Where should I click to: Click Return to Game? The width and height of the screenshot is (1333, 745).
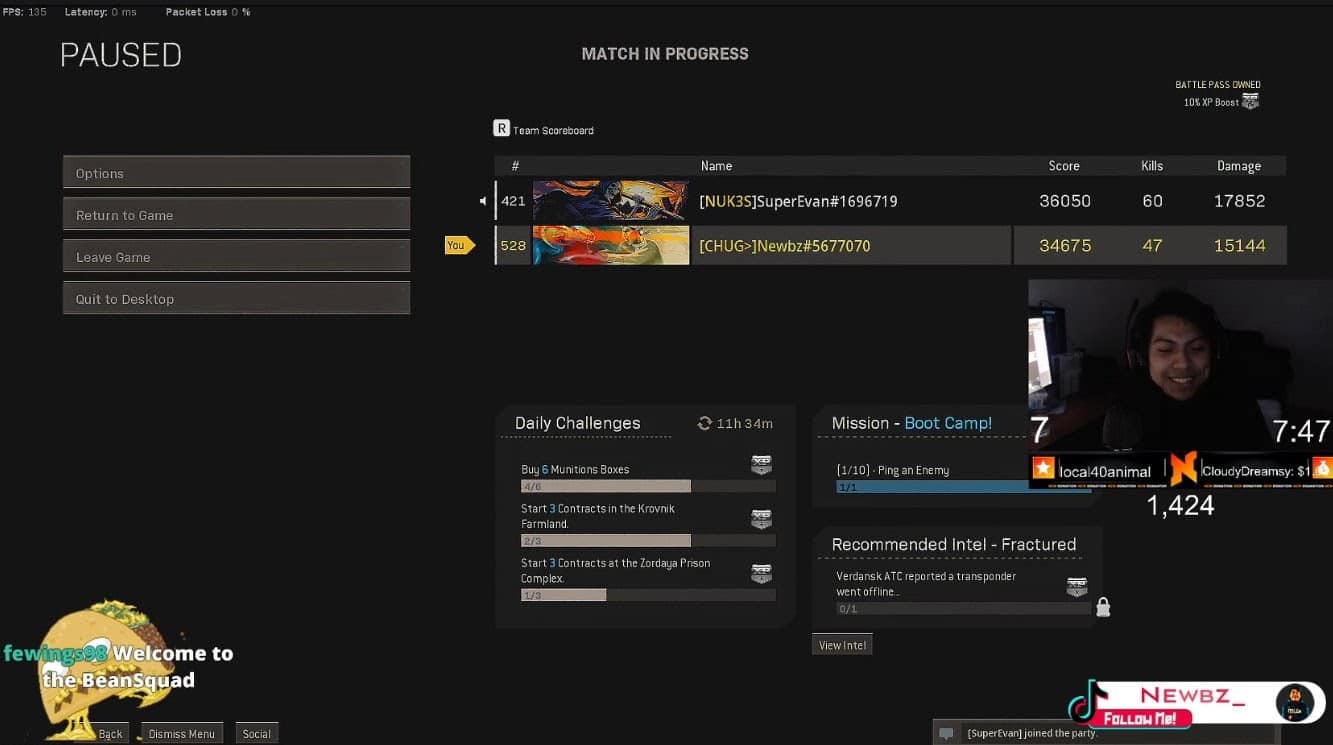click(236, 214)
